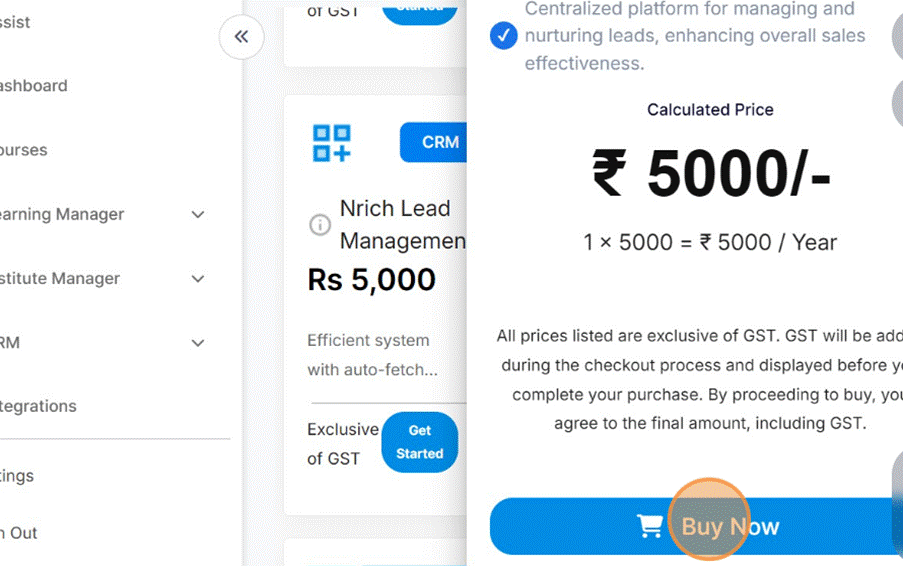Open the Dashboard sidebar item
Screen dimensions: 903x566
(34, 86)
